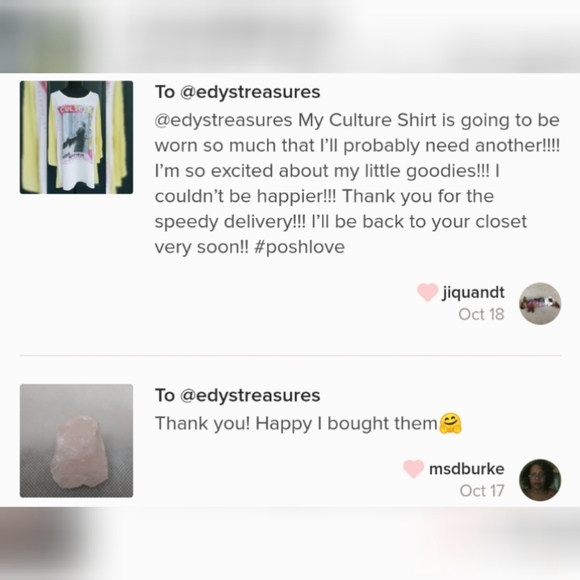The height and width of the screenshot is (580, 580).
Task: Visit the msdburke username link
Action: tap(466, 469)
